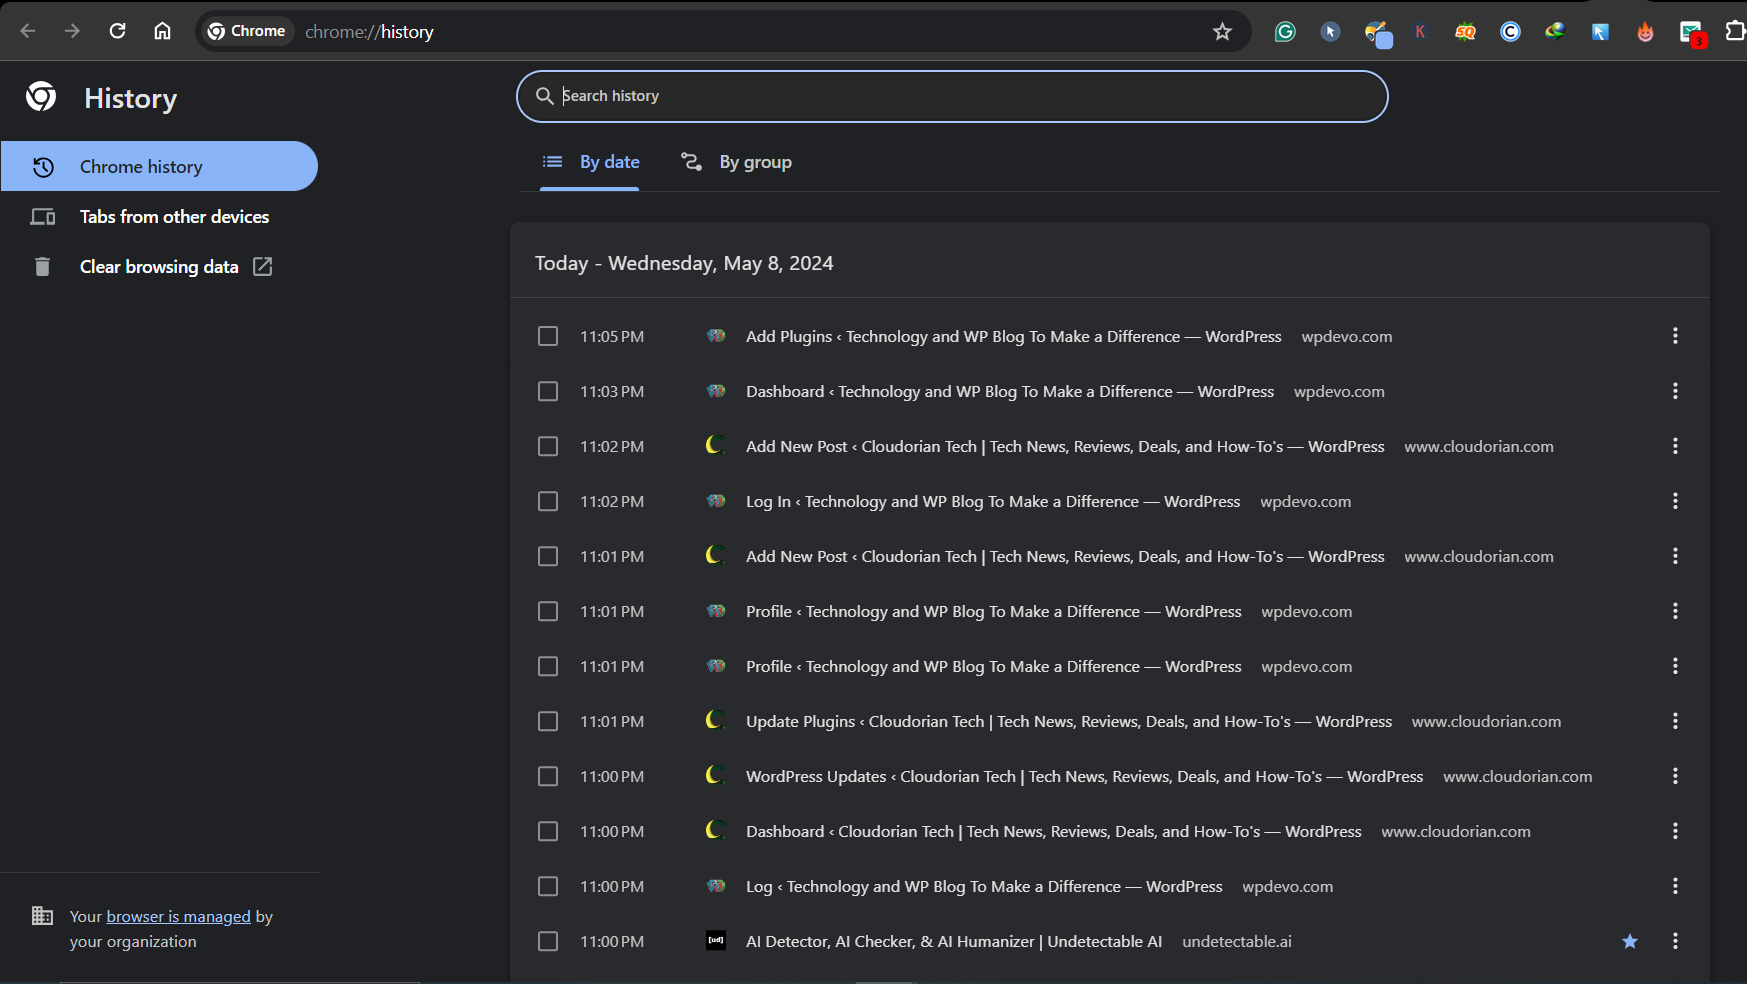The width and height of the screenshot is (1747, 984).
Task: Open Update Plugins Cloudorian Tech link
Action: click(x=1069, y=721)
